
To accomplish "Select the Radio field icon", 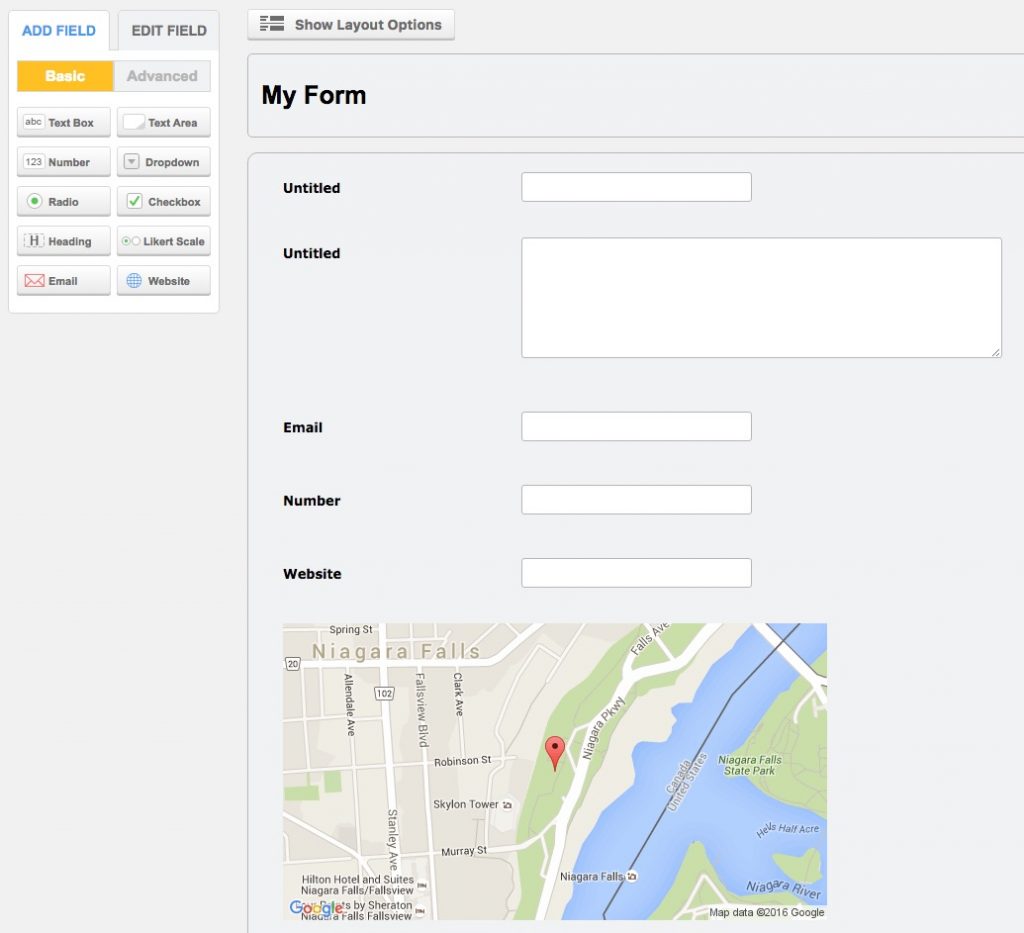I will coord(63,202).
